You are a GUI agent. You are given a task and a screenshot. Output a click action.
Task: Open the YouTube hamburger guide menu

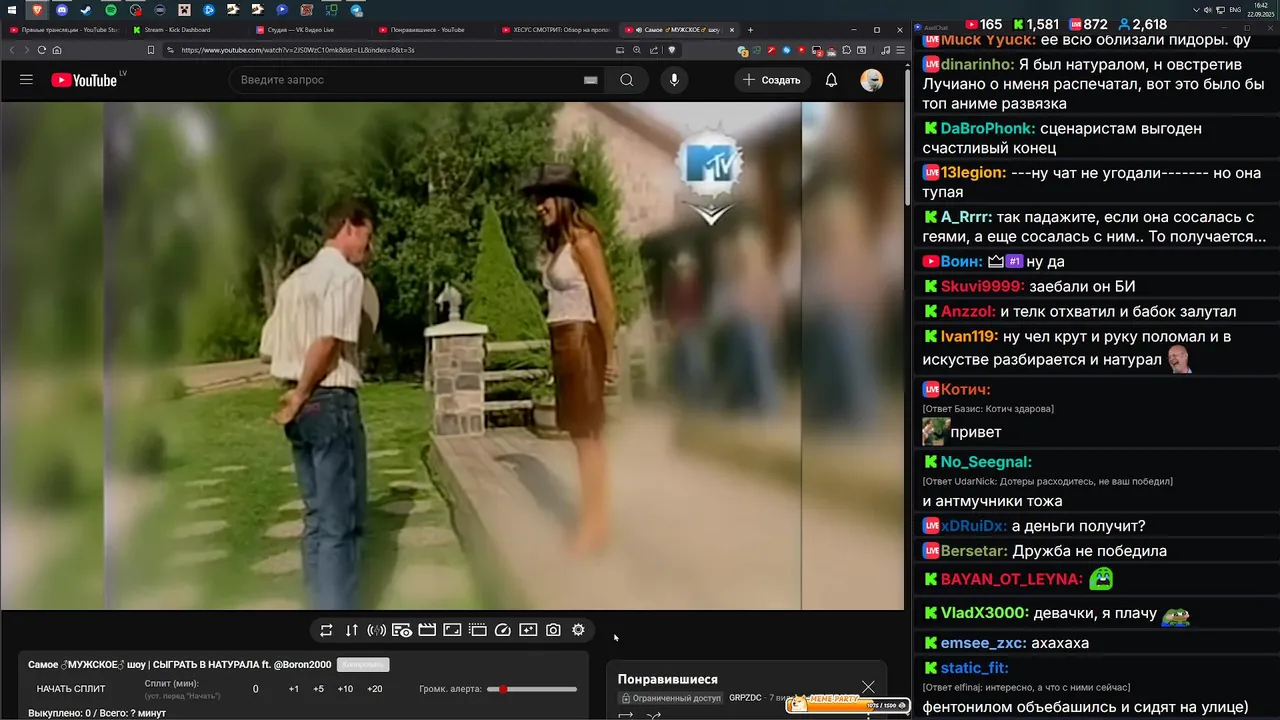tap(26, 80)
